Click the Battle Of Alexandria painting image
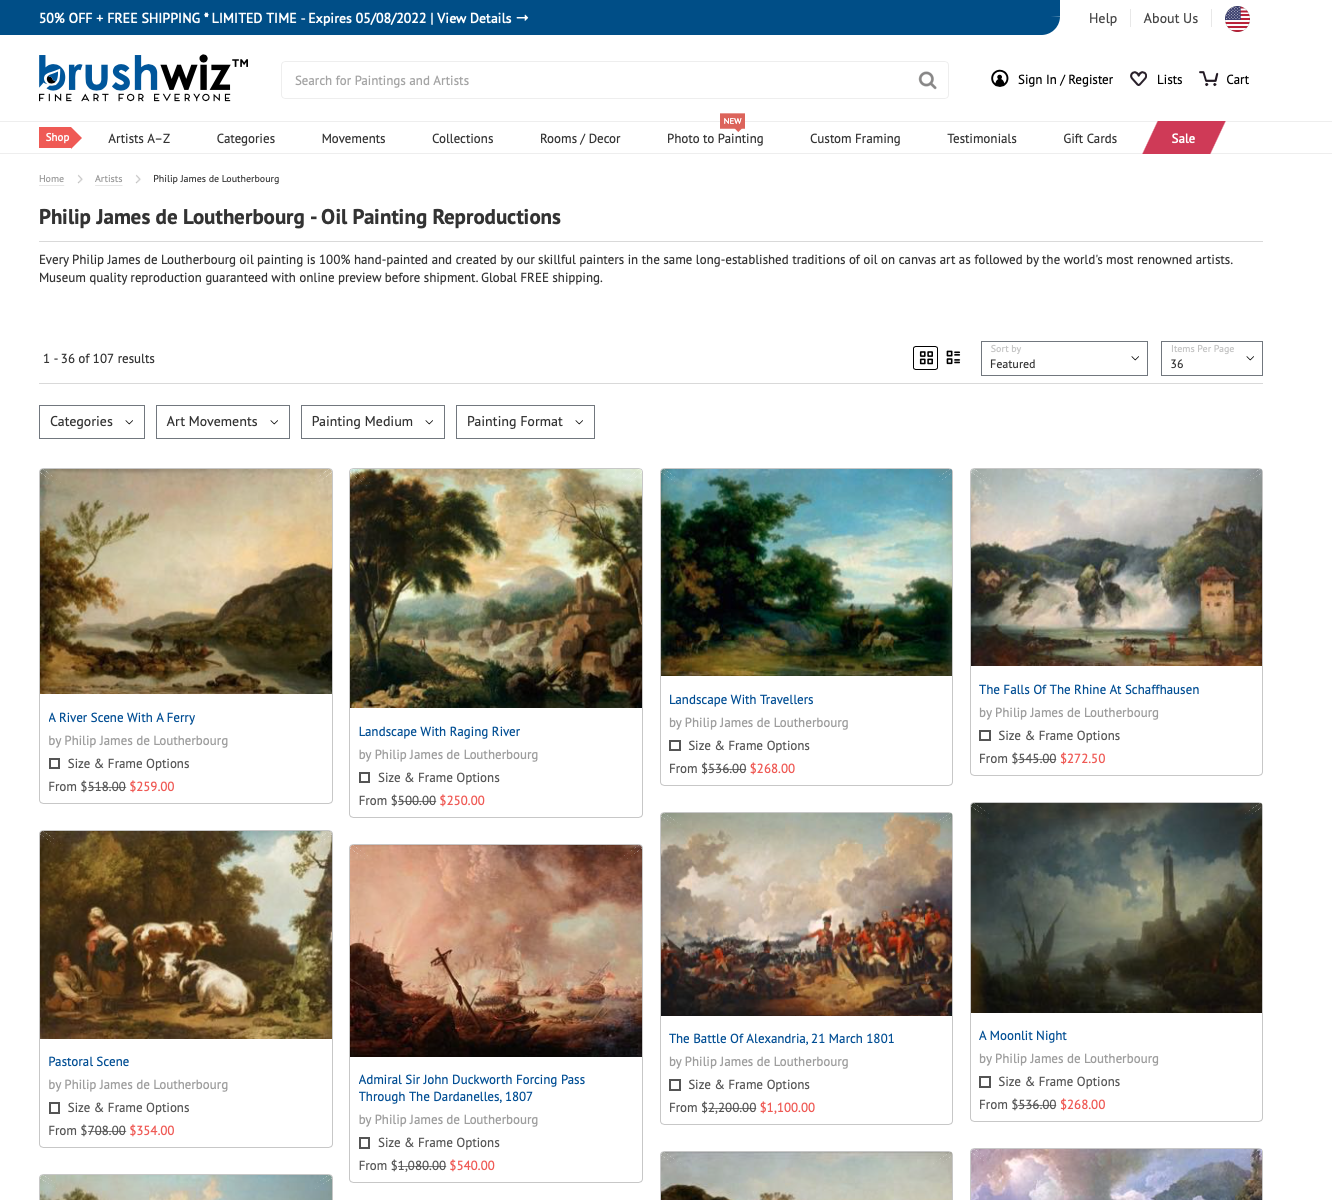Image resolution: width=1332 pixels, height=1200 pixels. click(x=806, y=915)
